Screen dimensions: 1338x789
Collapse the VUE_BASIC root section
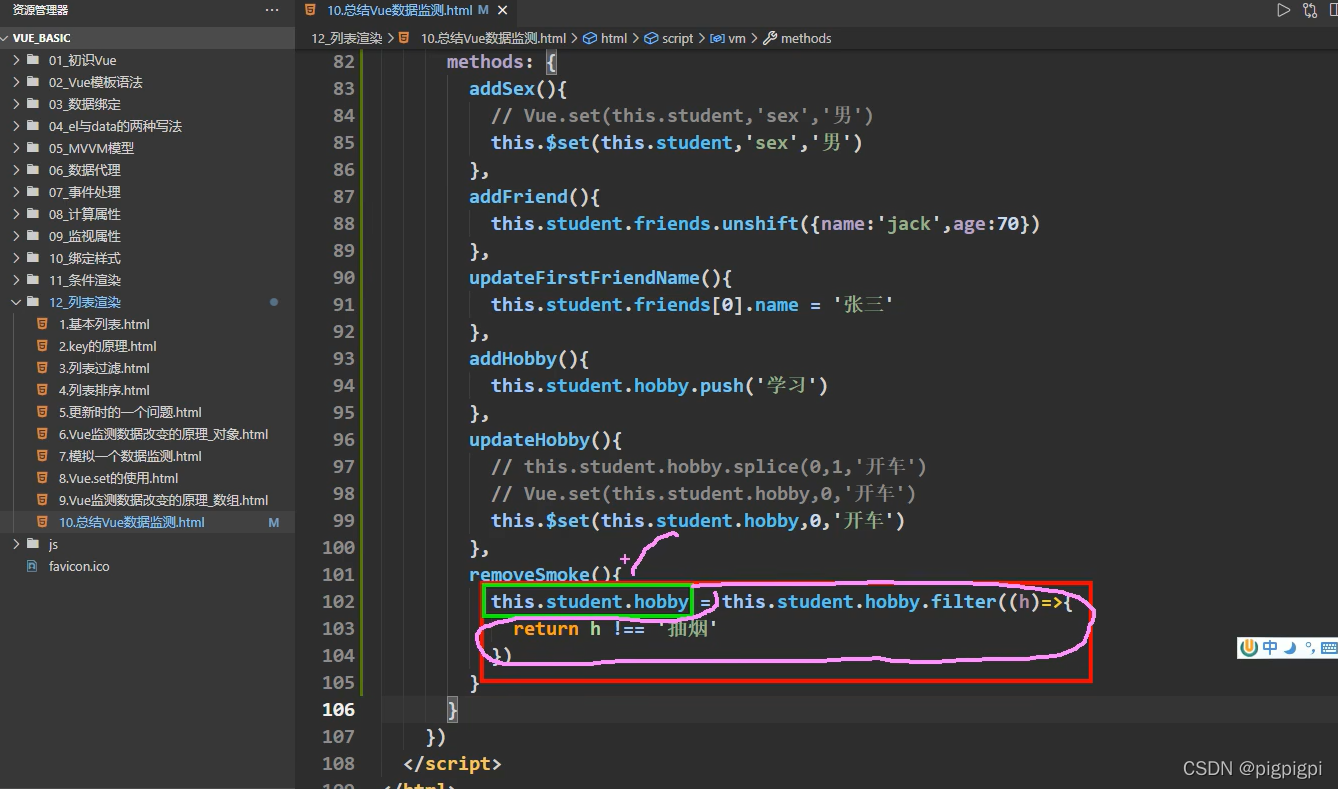point(148,38)
